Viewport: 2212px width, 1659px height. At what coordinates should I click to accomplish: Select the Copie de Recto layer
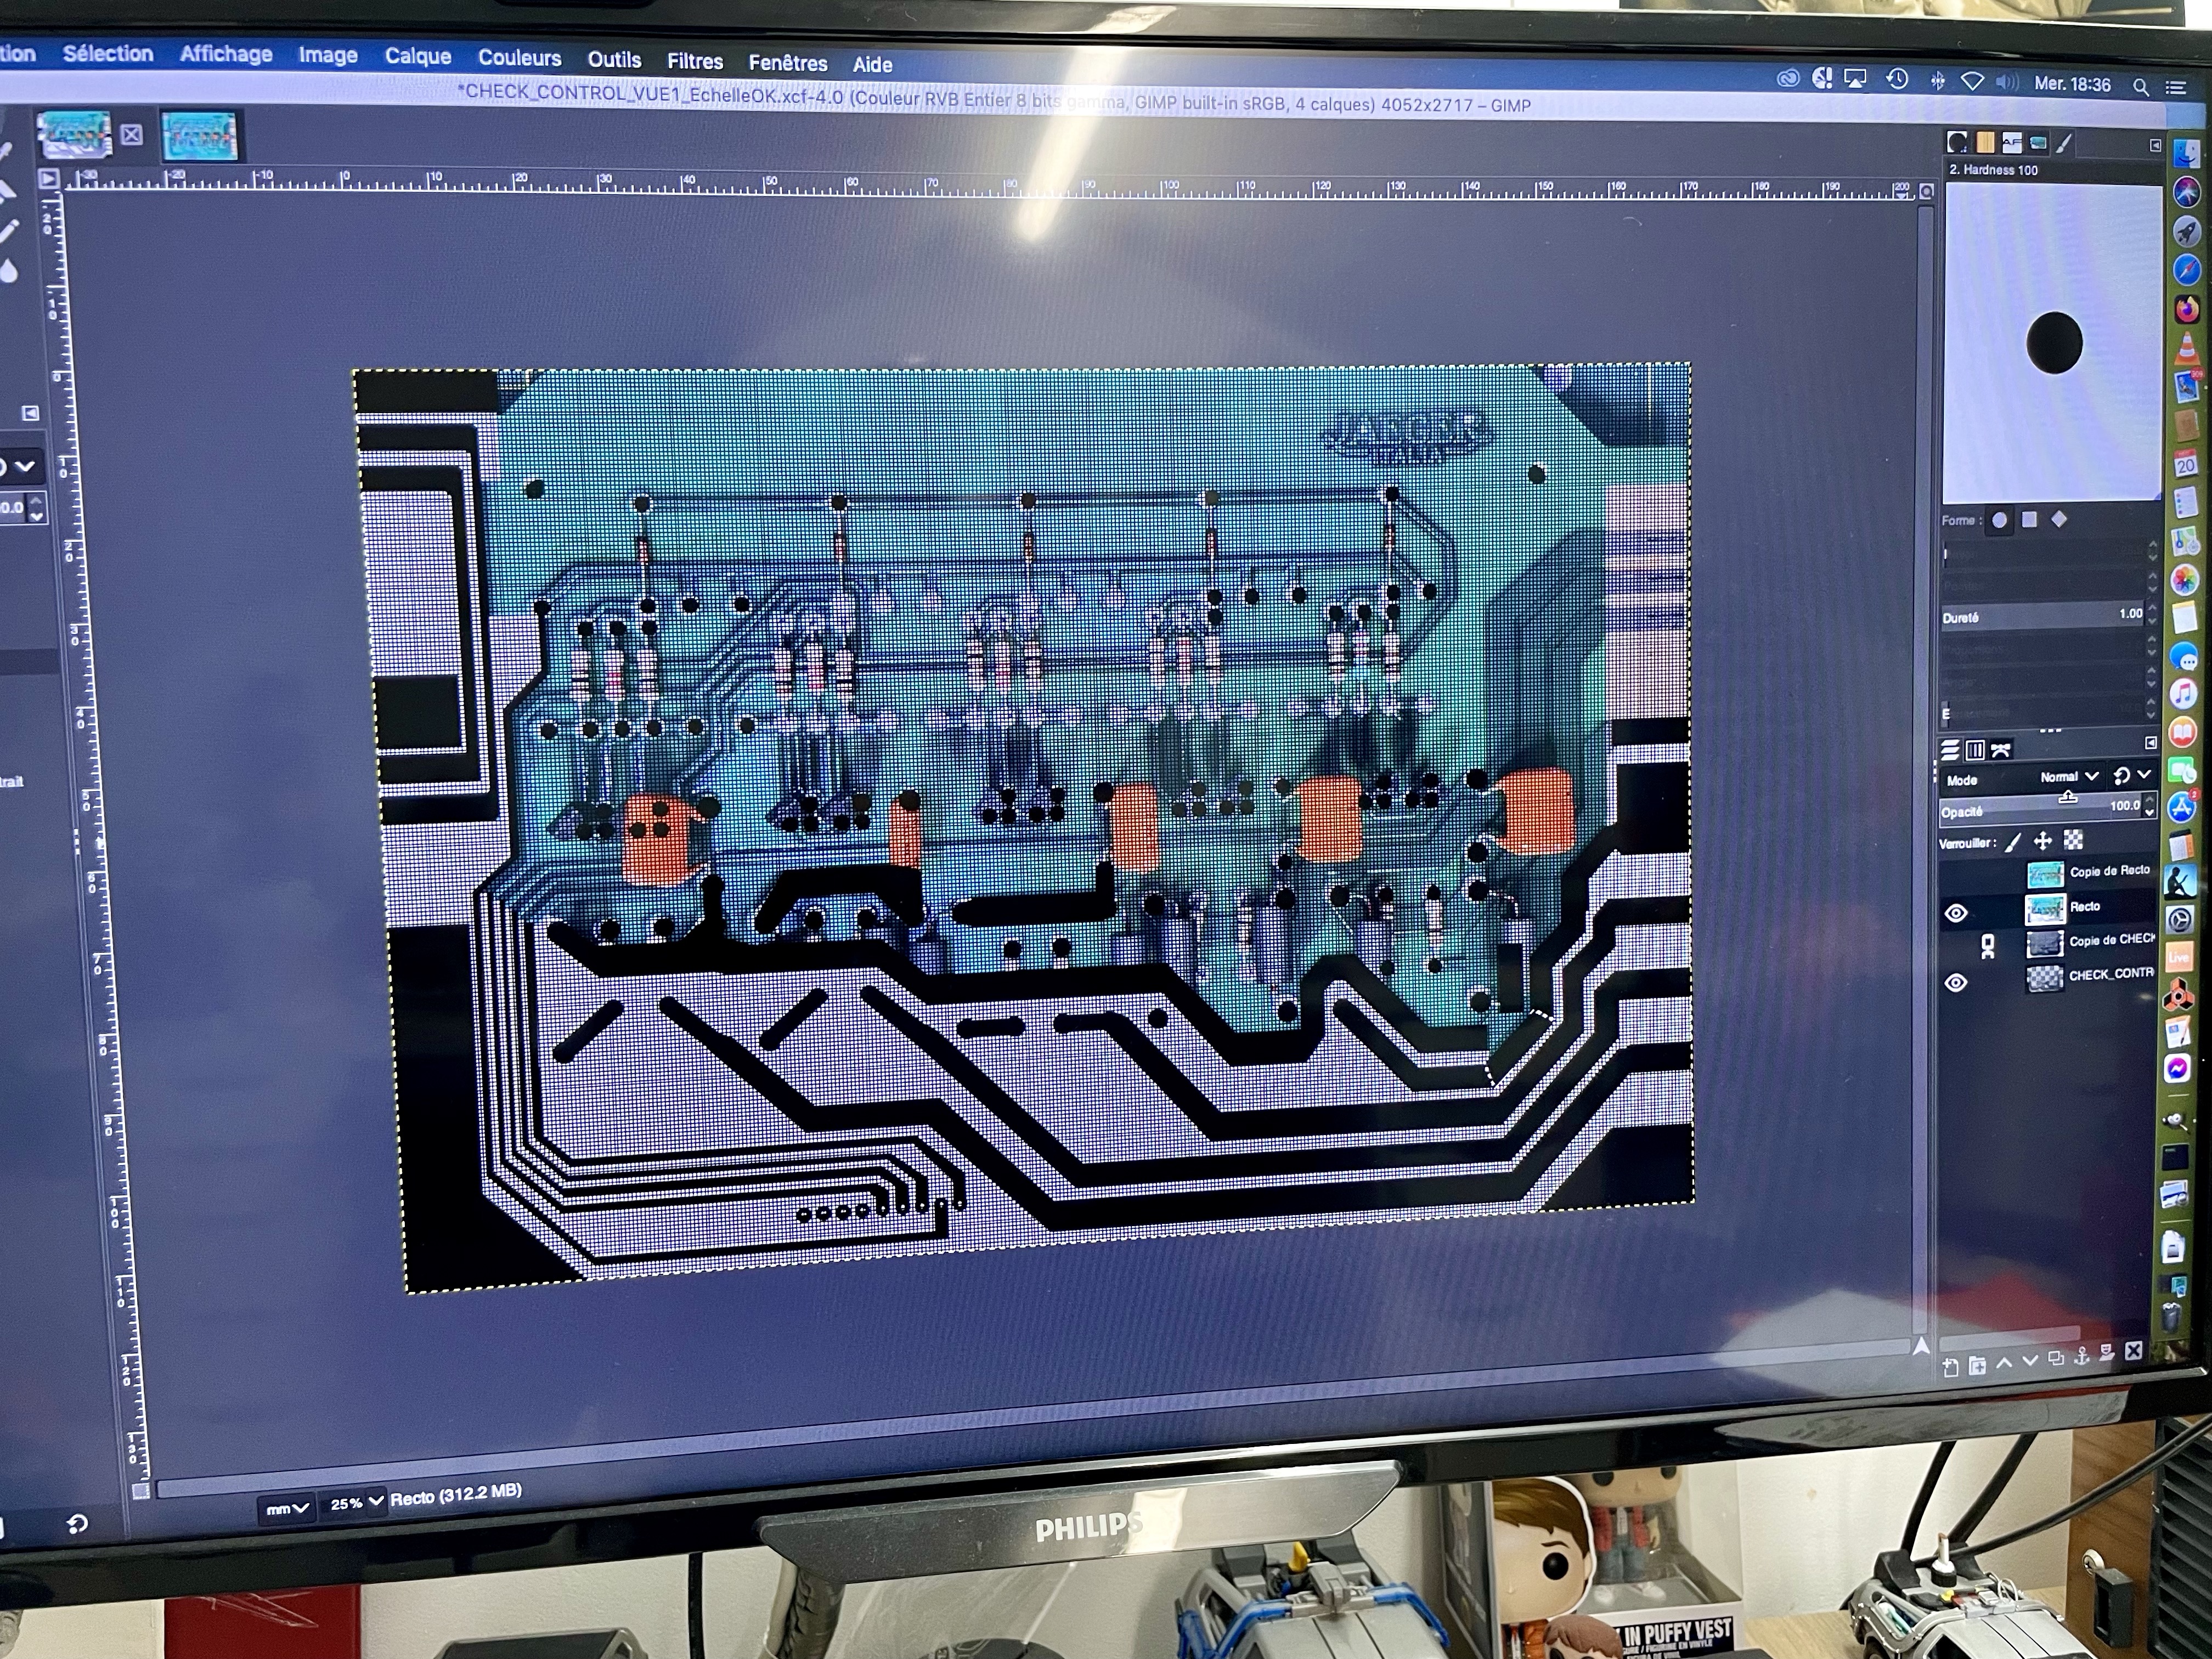(x=2108, y=871)
